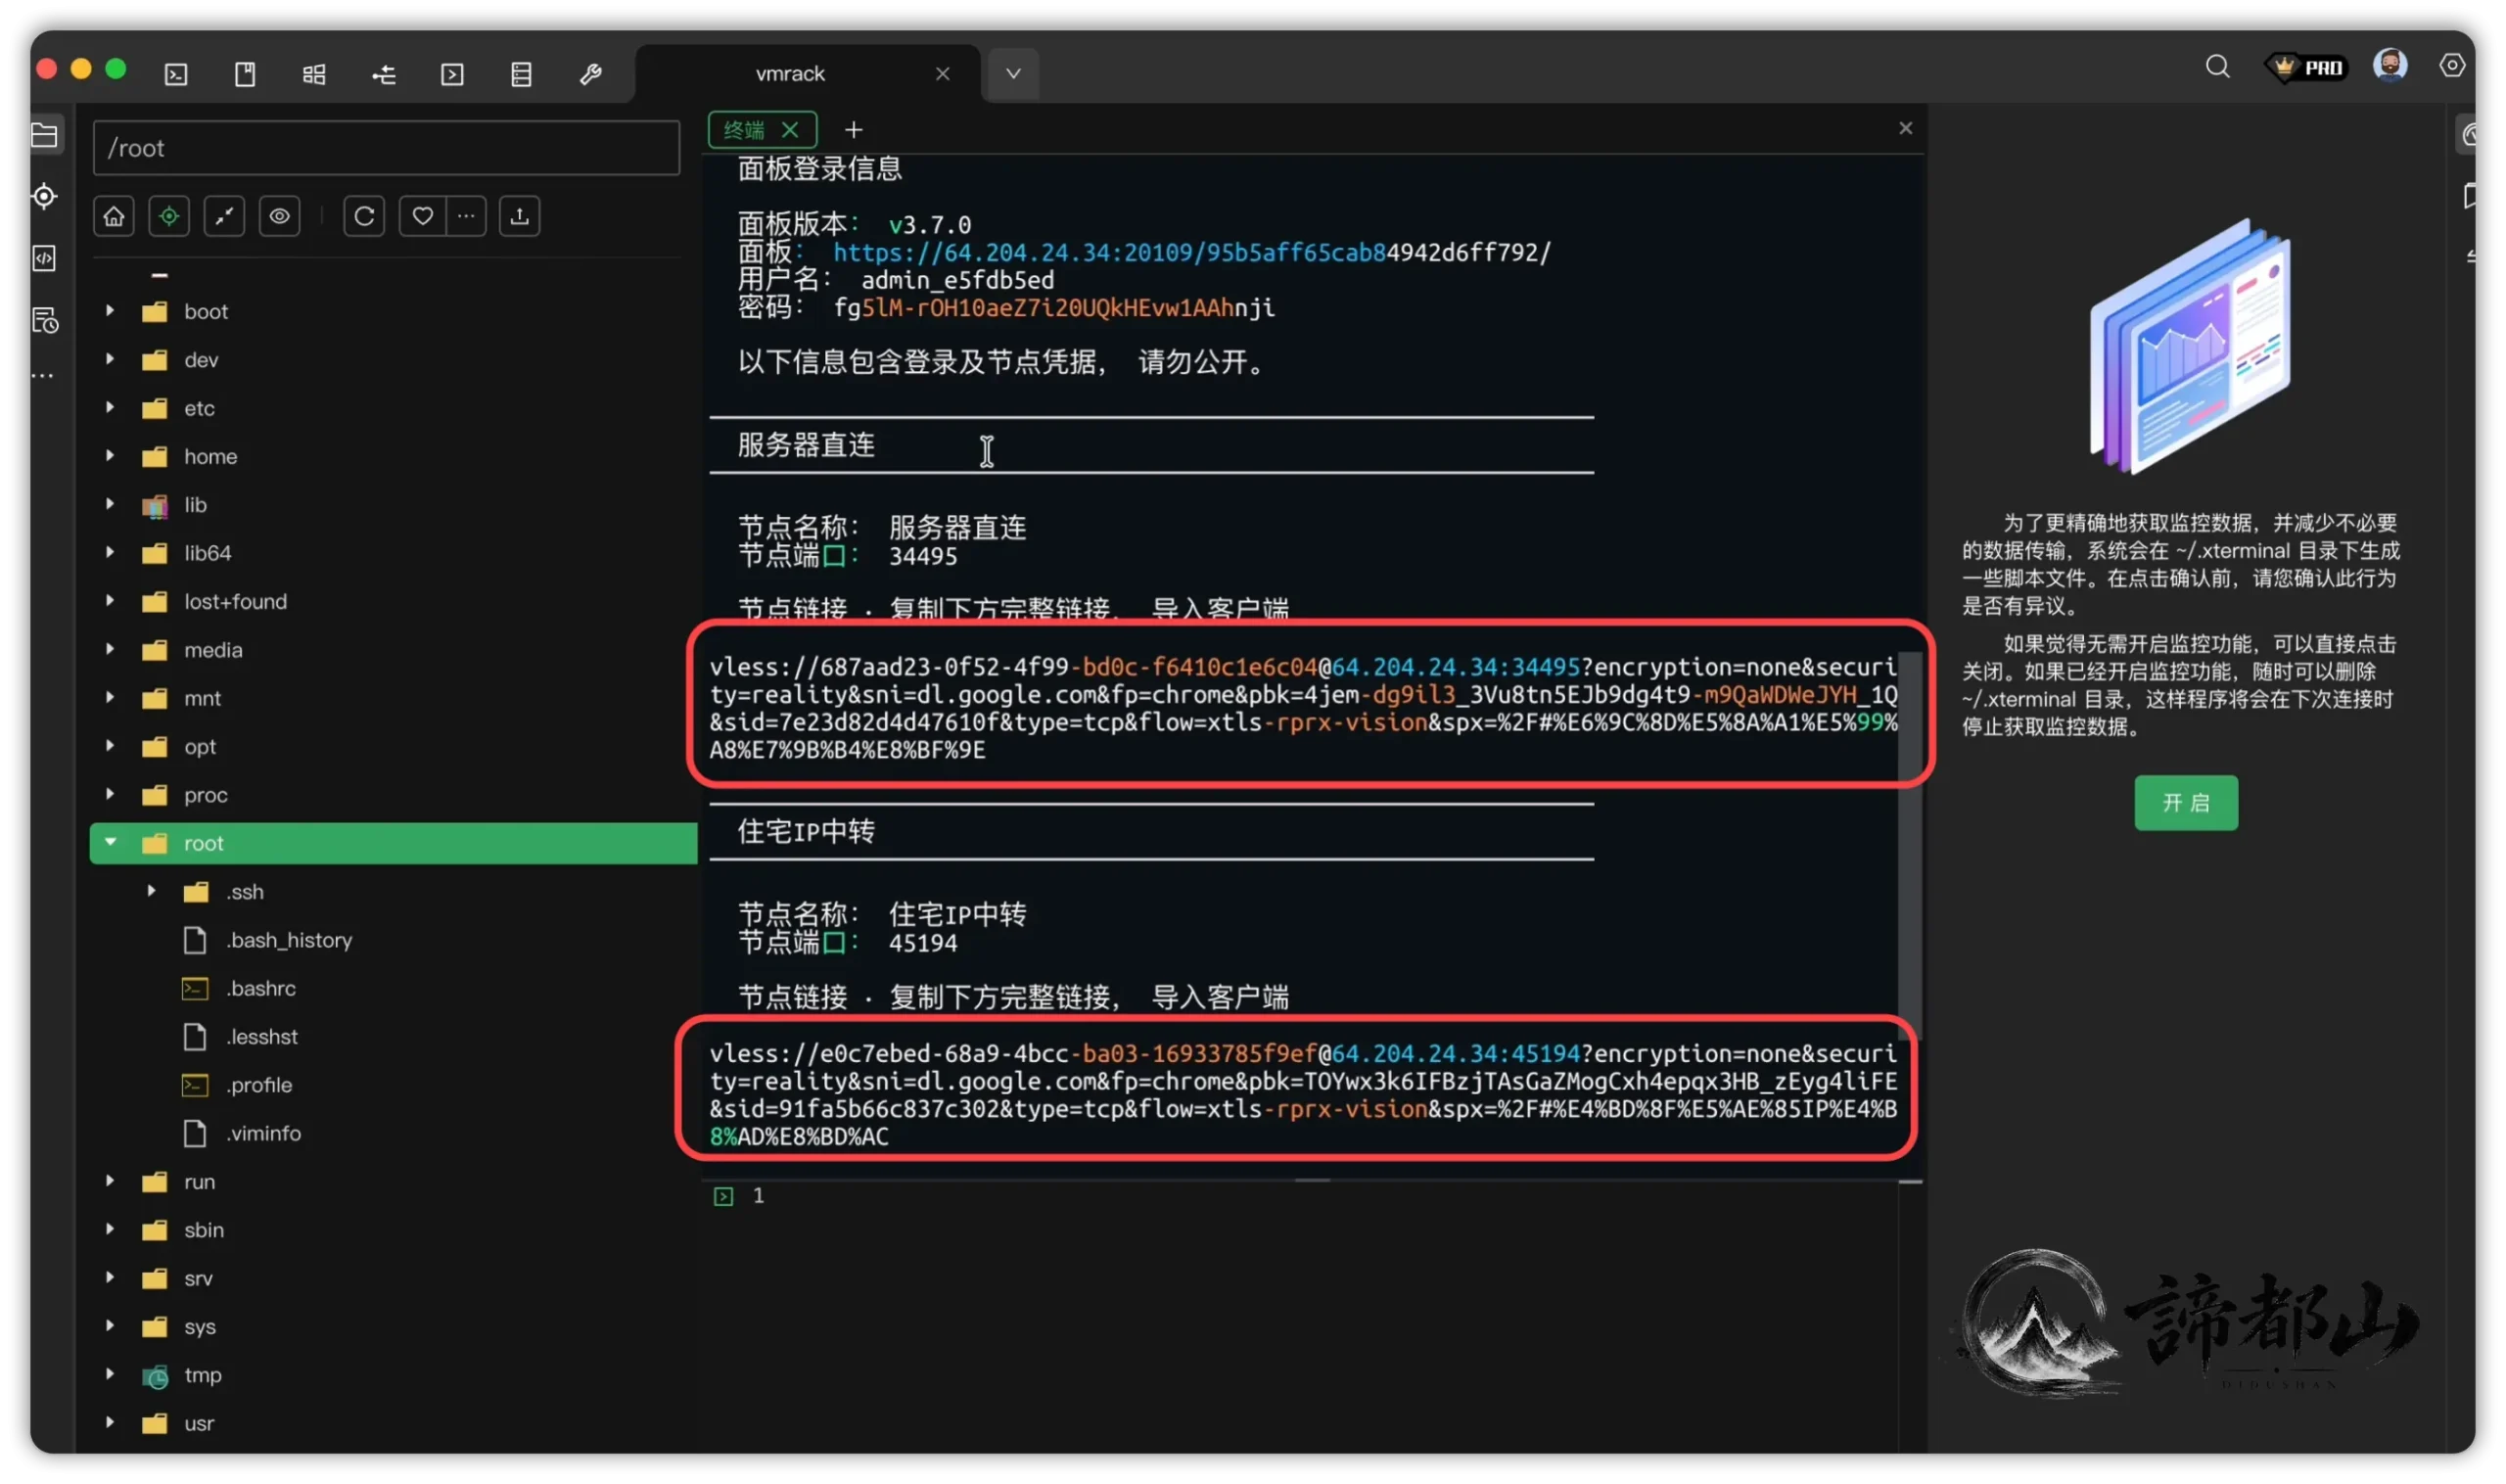Select the home folder row
2506x1484 pixels.
coord(394,456)
